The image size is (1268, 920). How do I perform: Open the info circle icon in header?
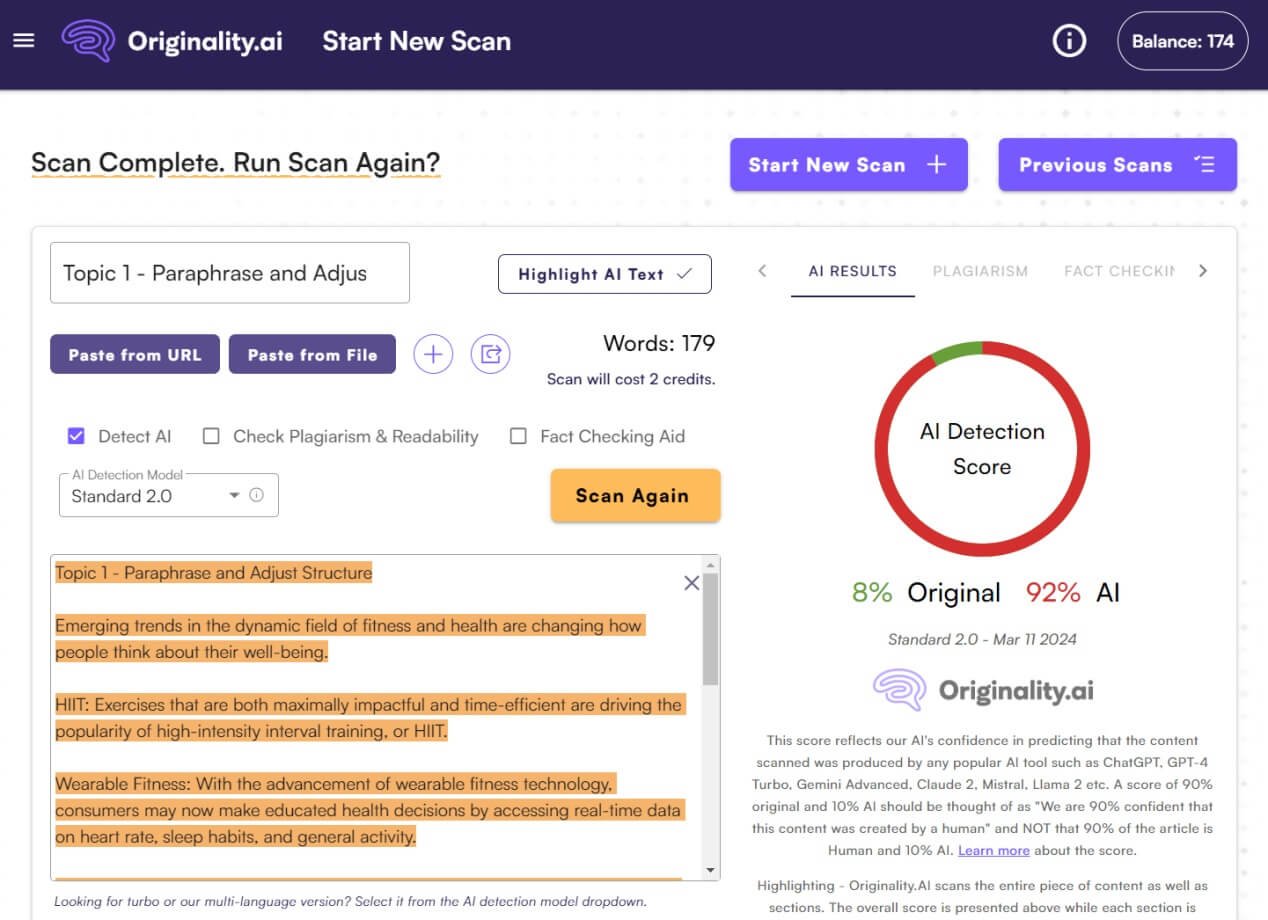tap(1069, 41)
